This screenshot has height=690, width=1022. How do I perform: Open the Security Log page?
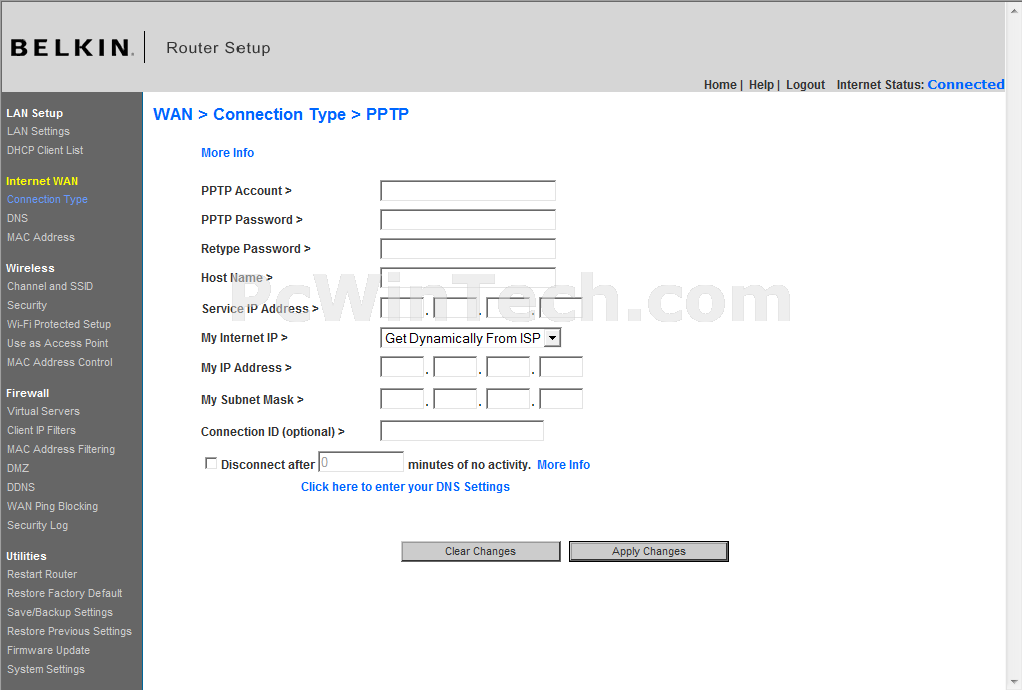pos(38,525)
